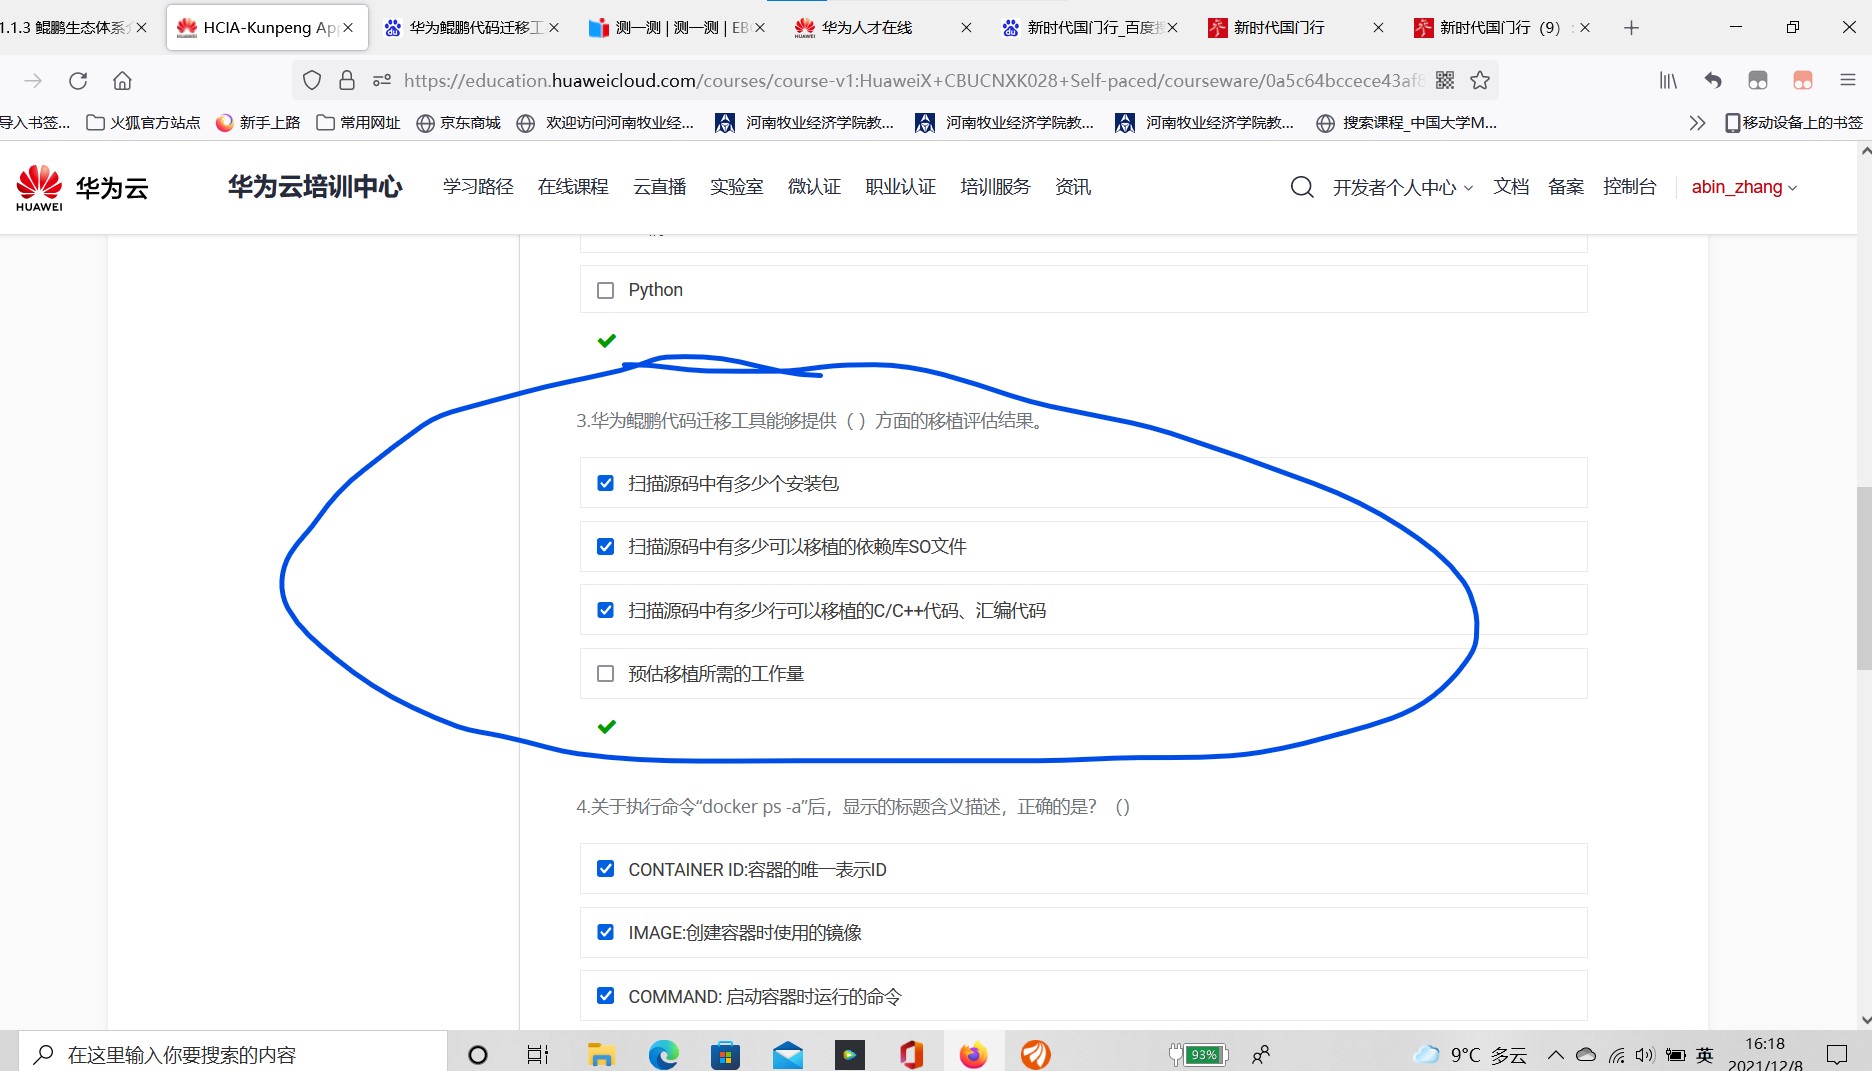This screenshot has height=1071, width=1872.
Task: View site security lock icon
Action: 347,81
